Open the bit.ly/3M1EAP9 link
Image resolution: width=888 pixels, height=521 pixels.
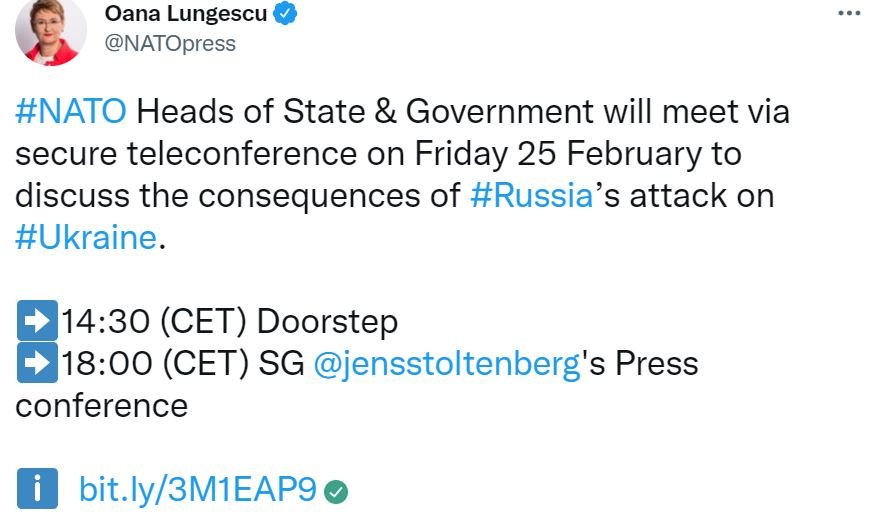pyautogui.click(x=198, y=489)
